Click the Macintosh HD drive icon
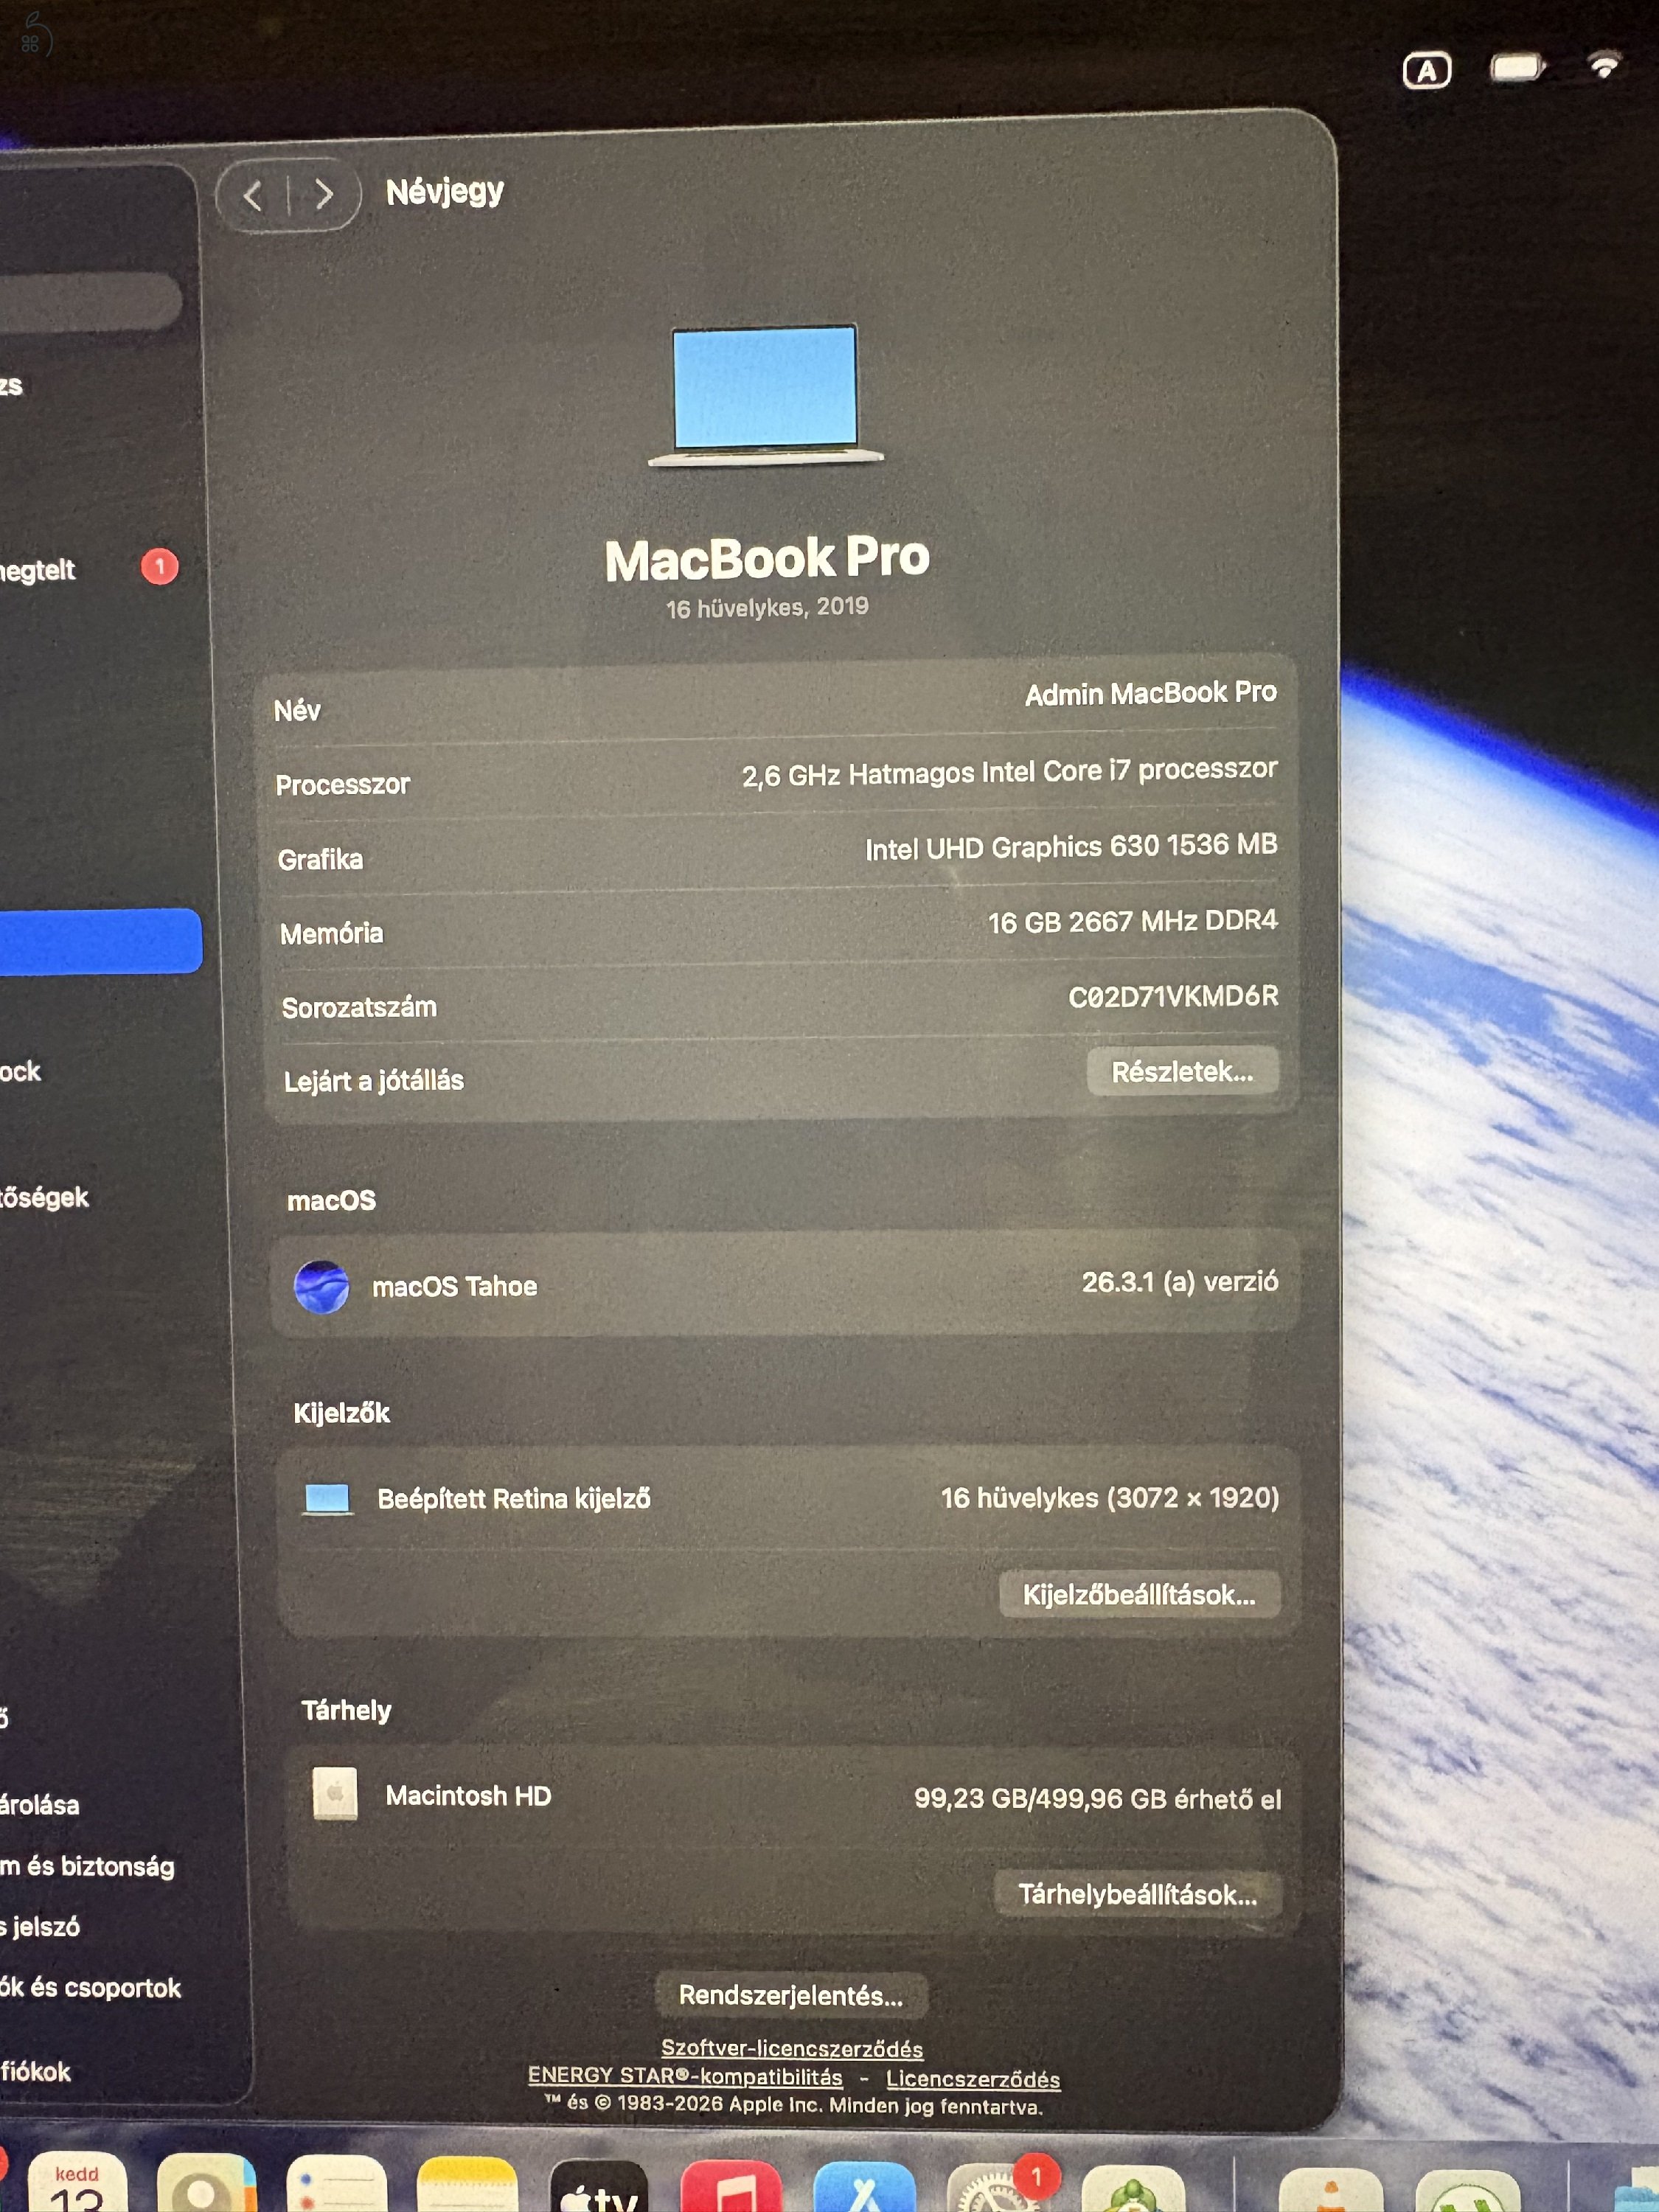The image size is (1659, 2212). click(335, 1793)
